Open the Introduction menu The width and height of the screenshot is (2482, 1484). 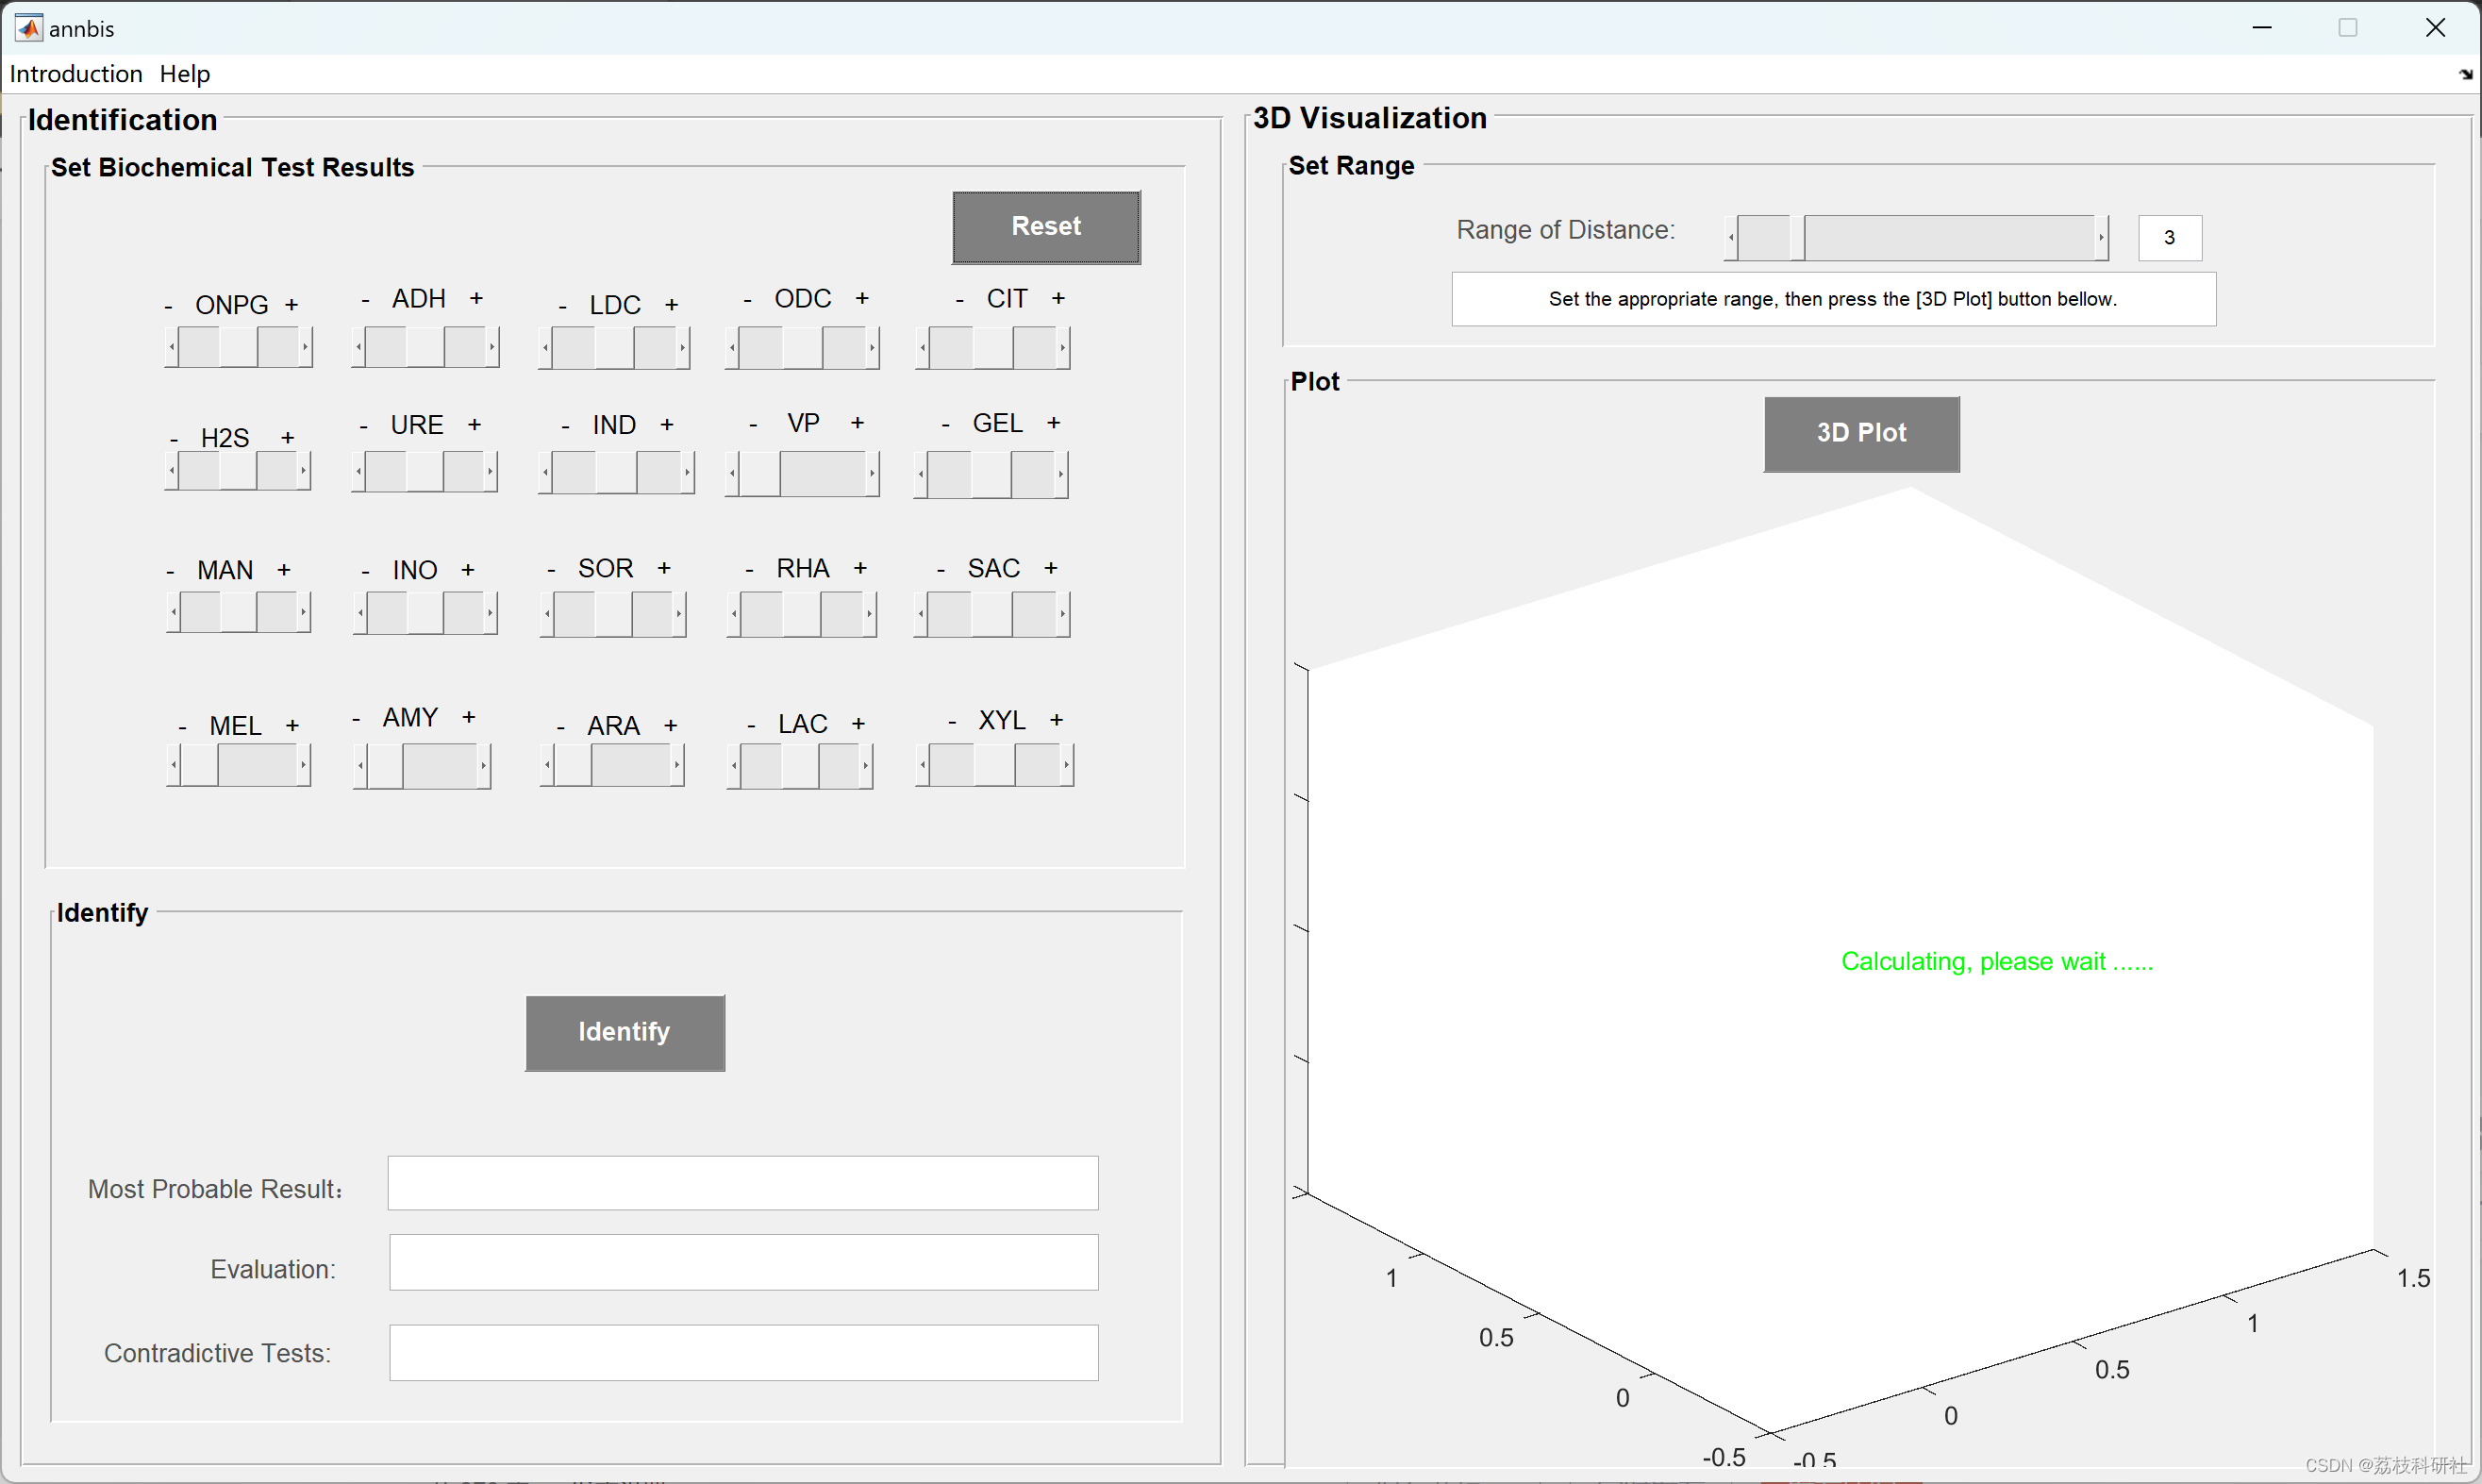76,74
